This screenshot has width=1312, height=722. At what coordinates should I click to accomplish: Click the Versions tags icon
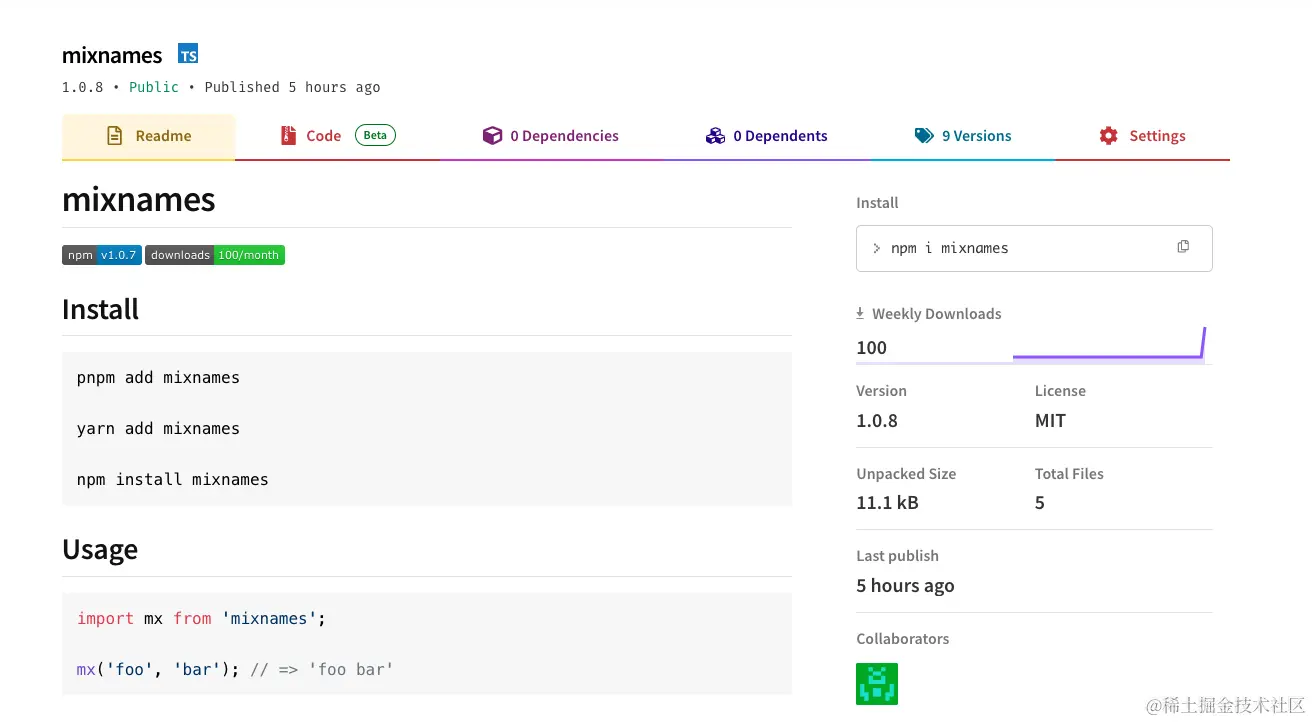[x=924, y=136]
